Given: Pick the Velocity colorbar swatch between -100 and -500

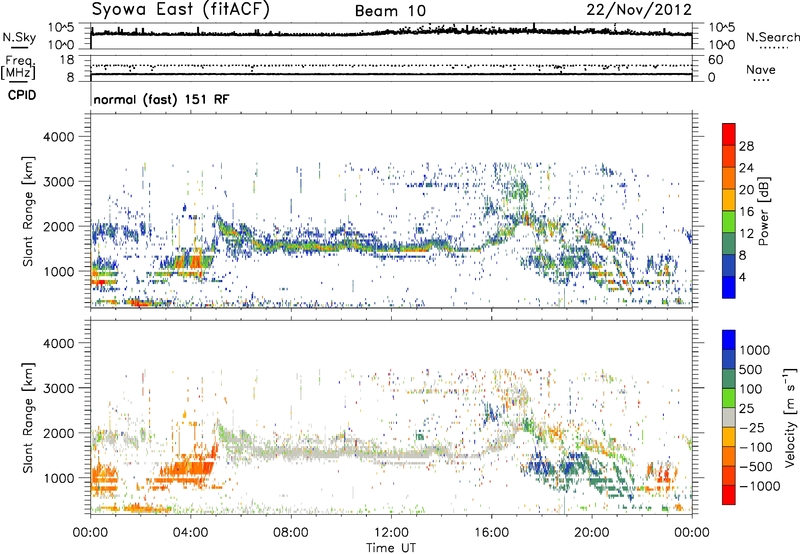Looking at the screenshot, I should point(729,457).
